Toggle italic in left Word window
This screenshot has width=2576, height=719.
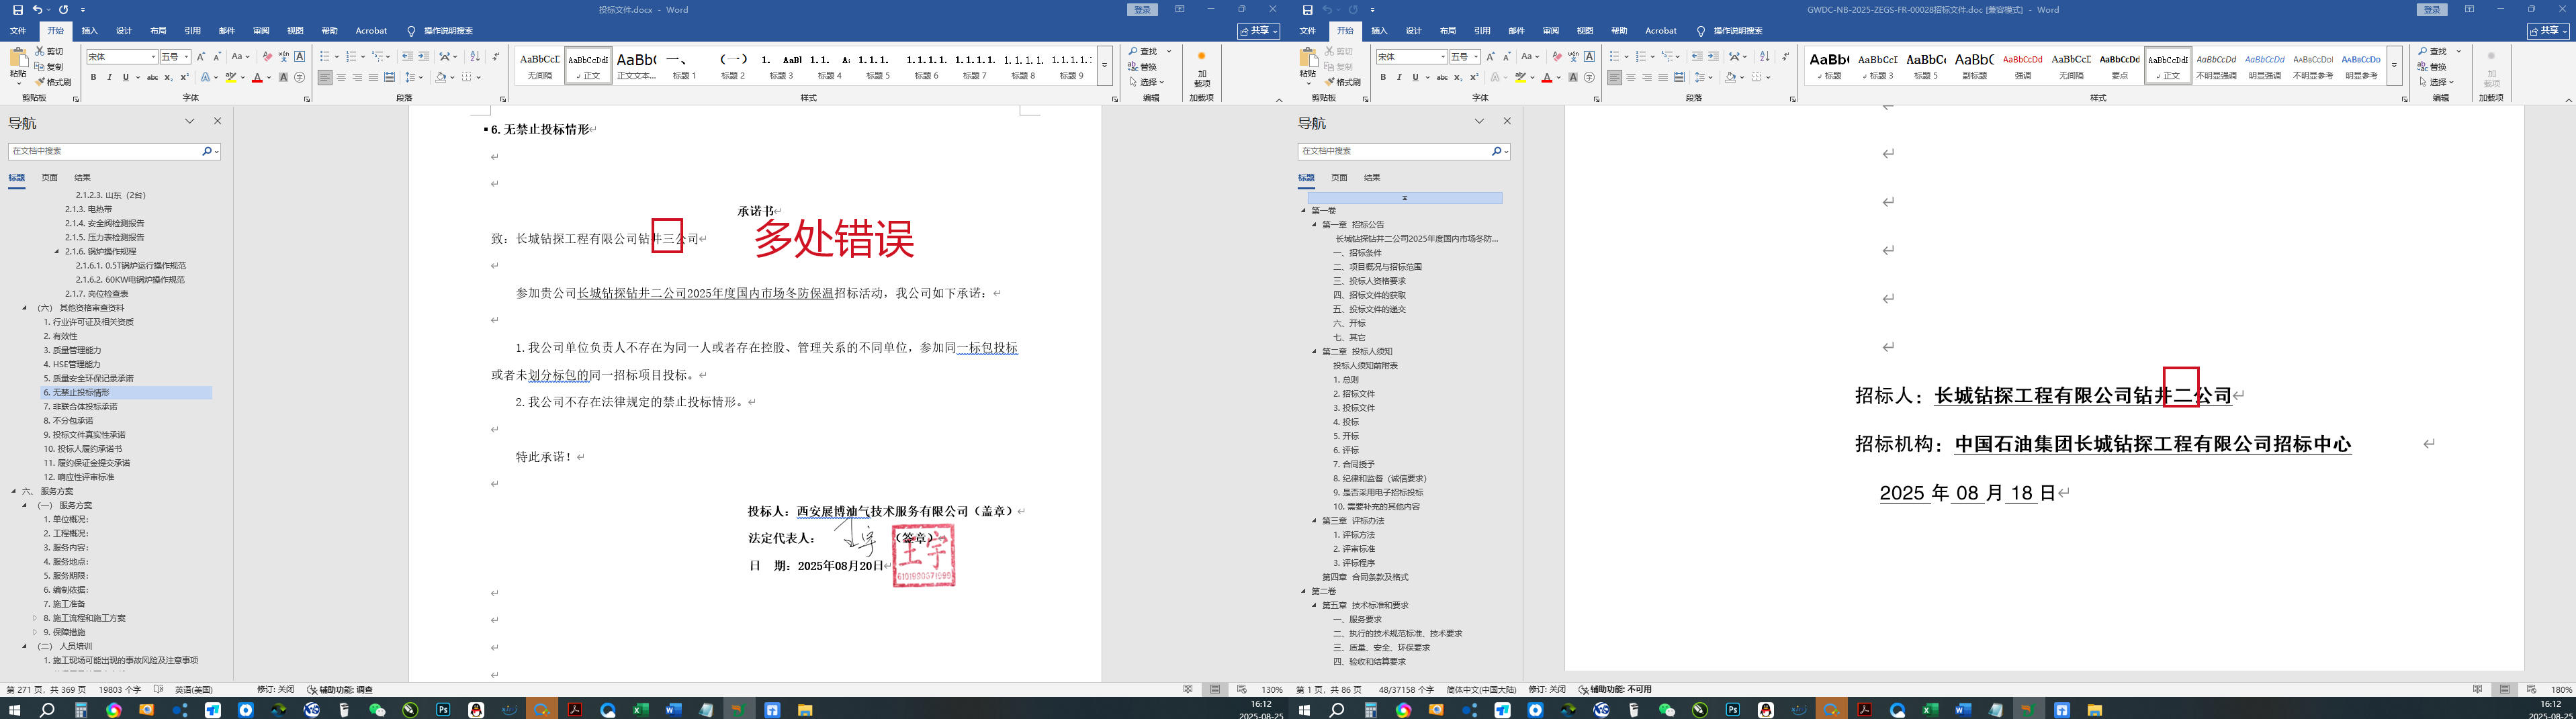click(109, 77)
